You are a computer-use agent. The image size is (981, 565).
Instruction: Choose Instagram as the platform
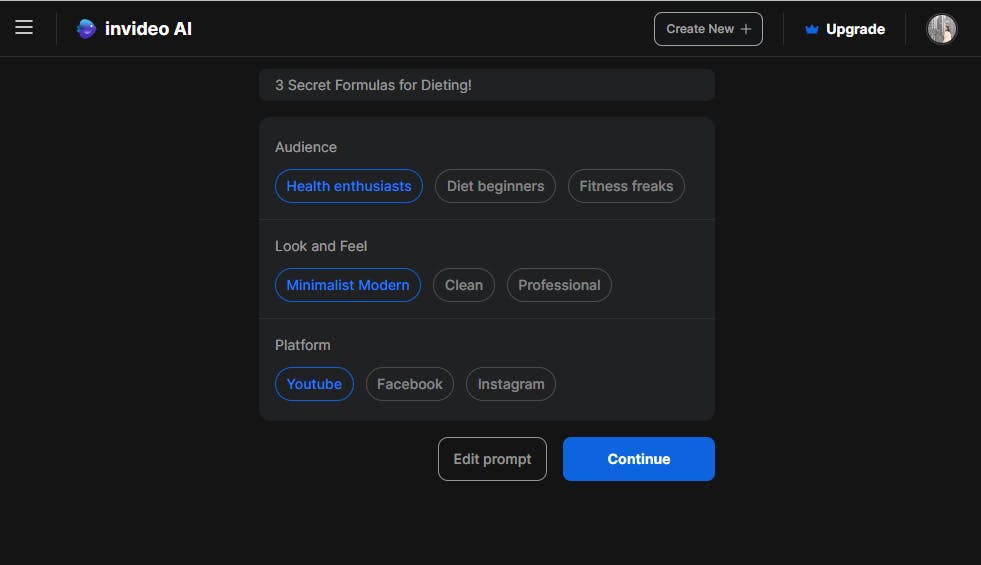click(511, 384)
